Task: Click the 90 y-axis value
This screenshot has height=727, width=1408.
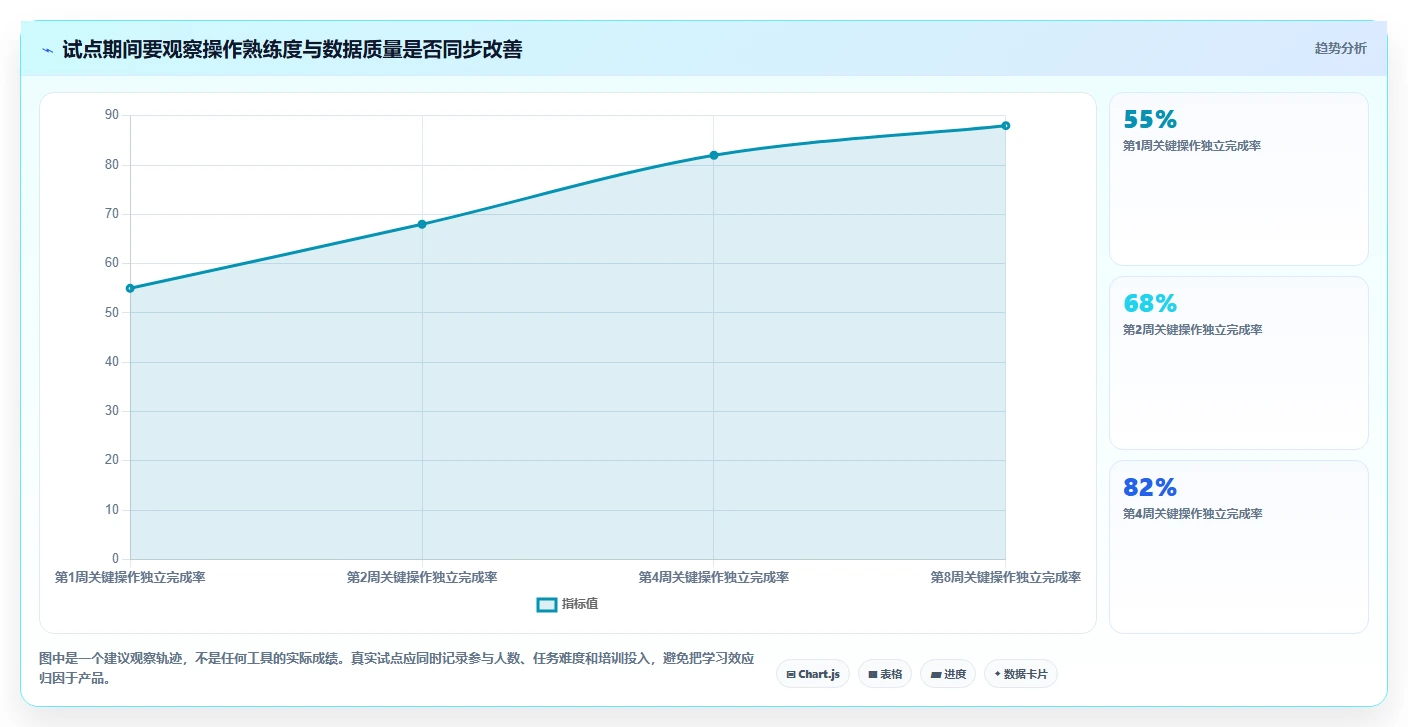Action: (112, 116)
